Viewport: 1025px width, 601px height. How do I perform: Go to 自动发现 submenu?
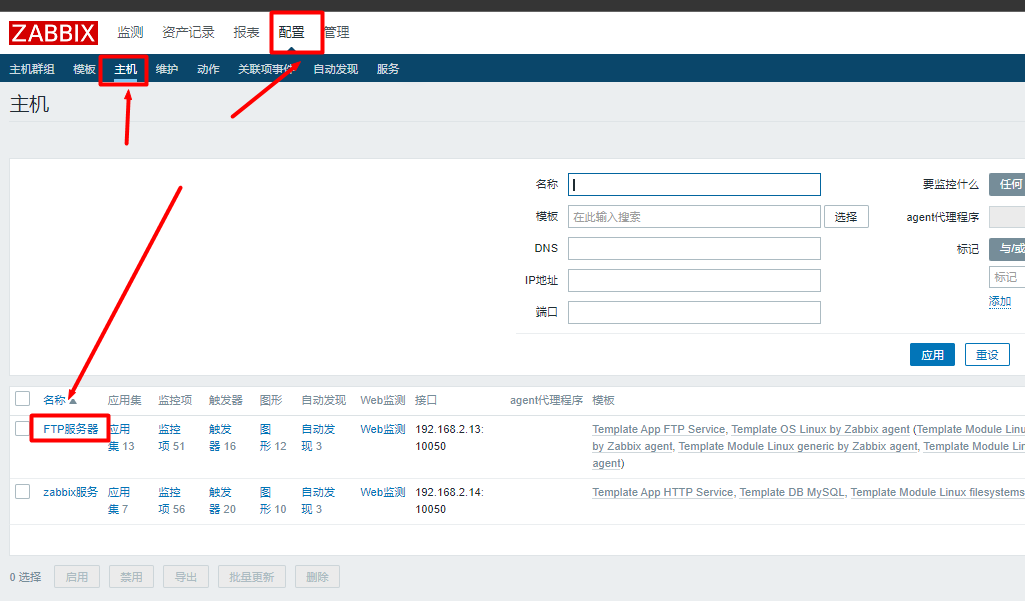pos(335,69)
